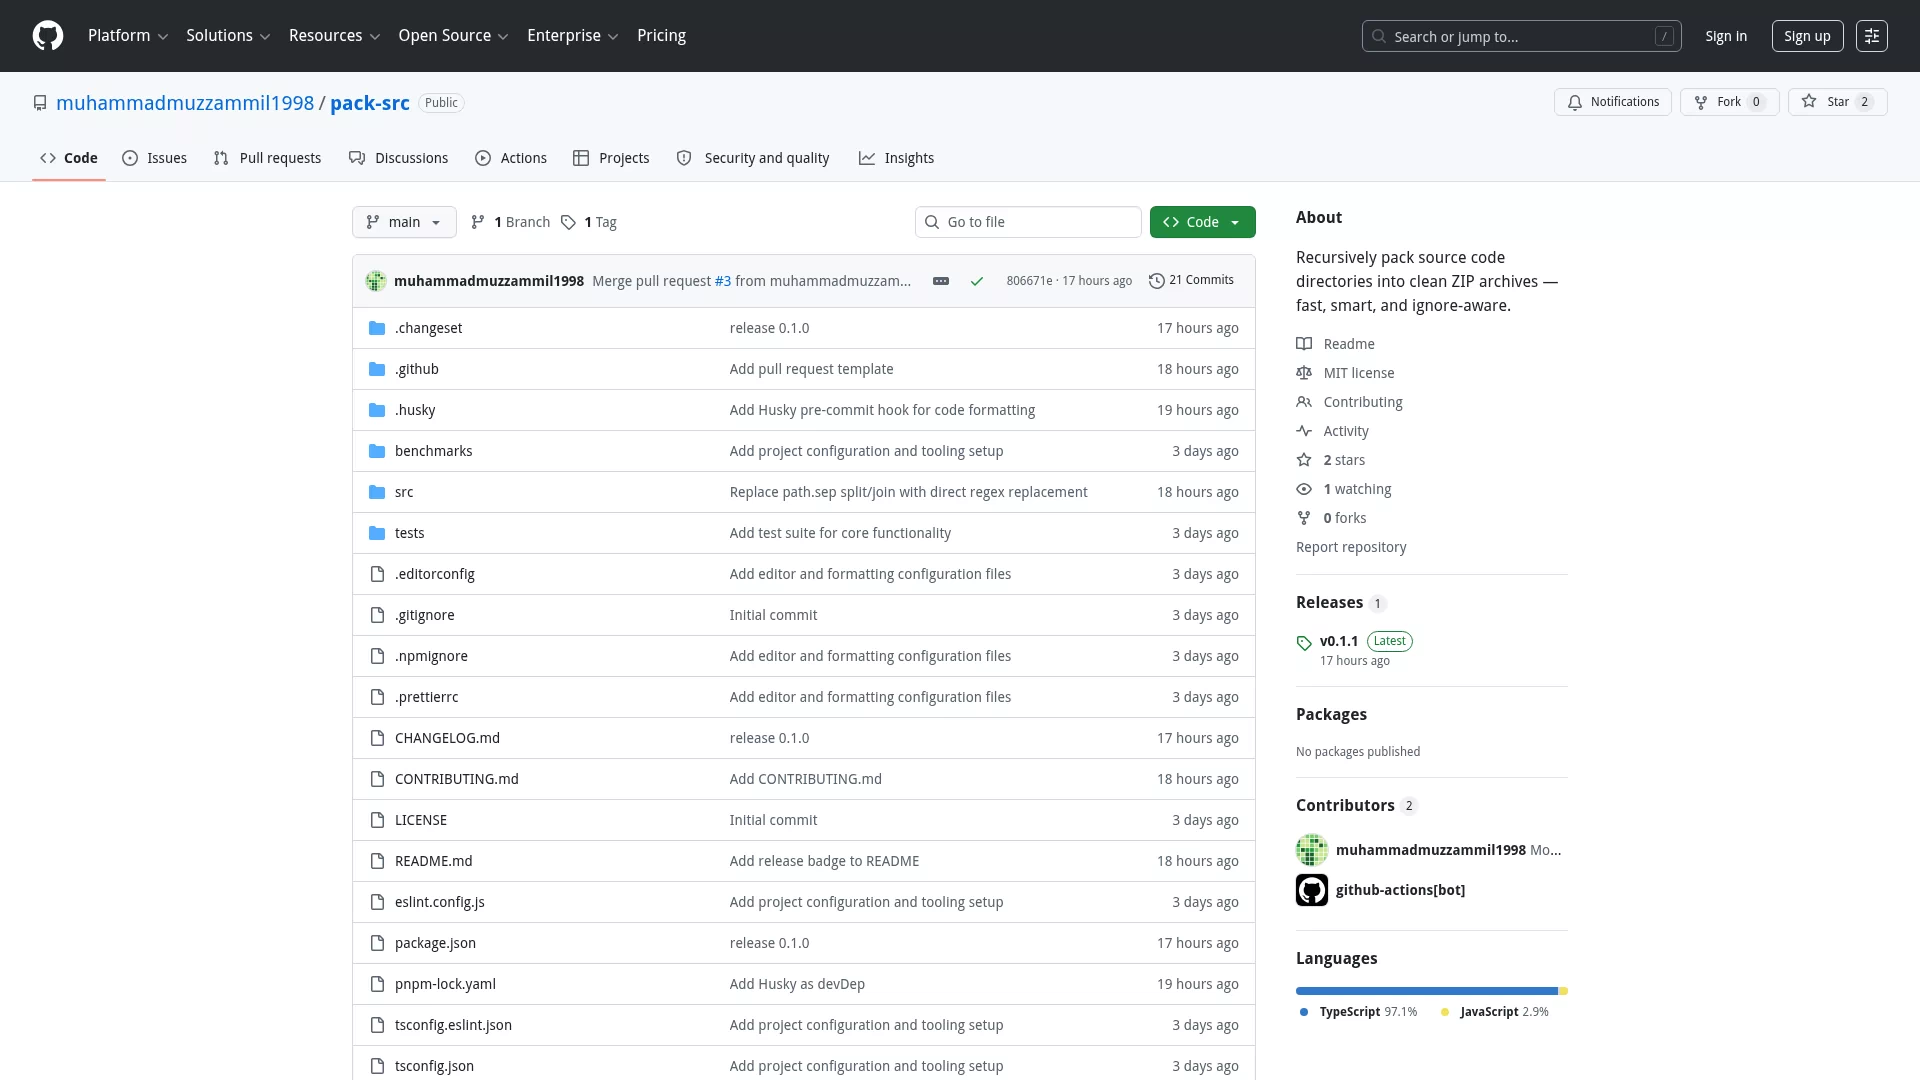Expand commit message with ellipsis icon
The width and height of the screenshot is (1920, 1080).
(x=941, y=281)
